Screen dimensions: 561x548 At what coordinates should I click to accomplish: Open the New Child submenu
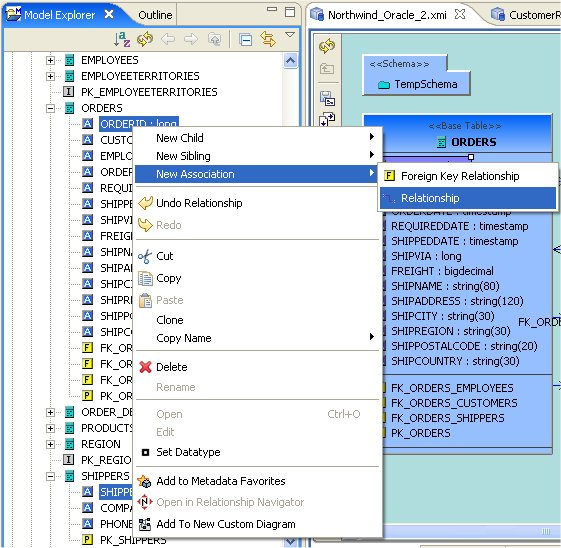pyautogui.click(x=256, y=138)
